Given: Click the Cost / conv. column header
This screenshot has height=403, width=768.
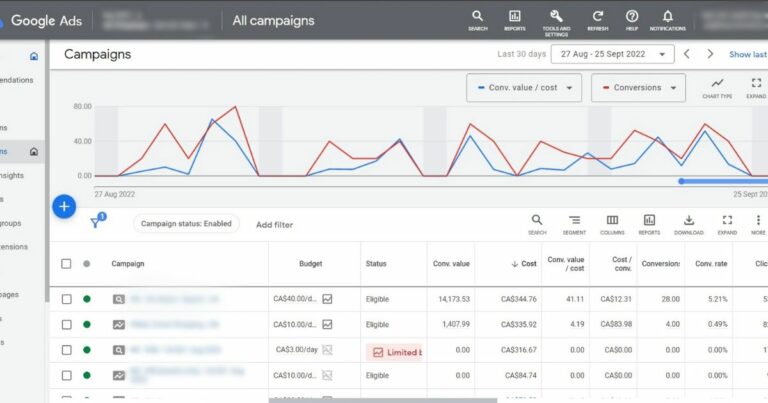Looking at the screenshot, I should (622, 264).
